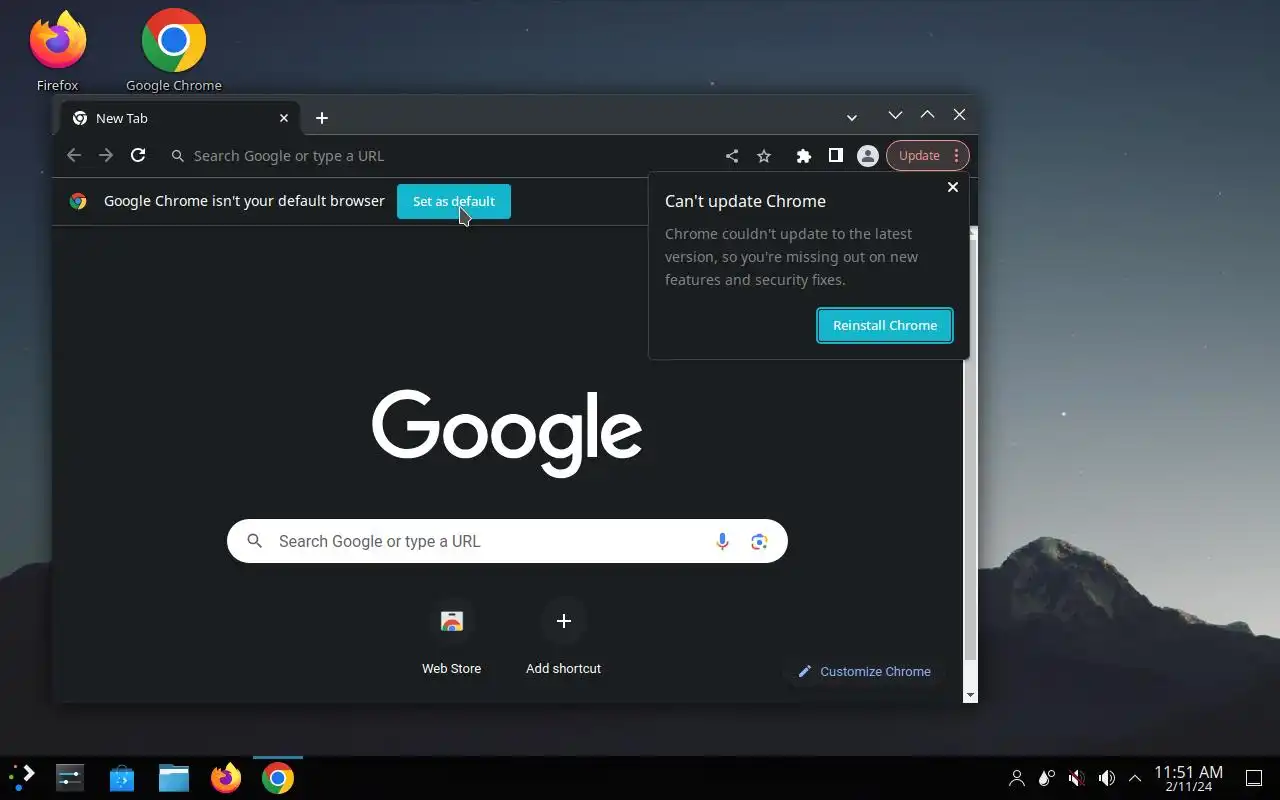Open the droplet tray icon
The height and width of the screenshot is (800, 1280).
(1047, 778)
